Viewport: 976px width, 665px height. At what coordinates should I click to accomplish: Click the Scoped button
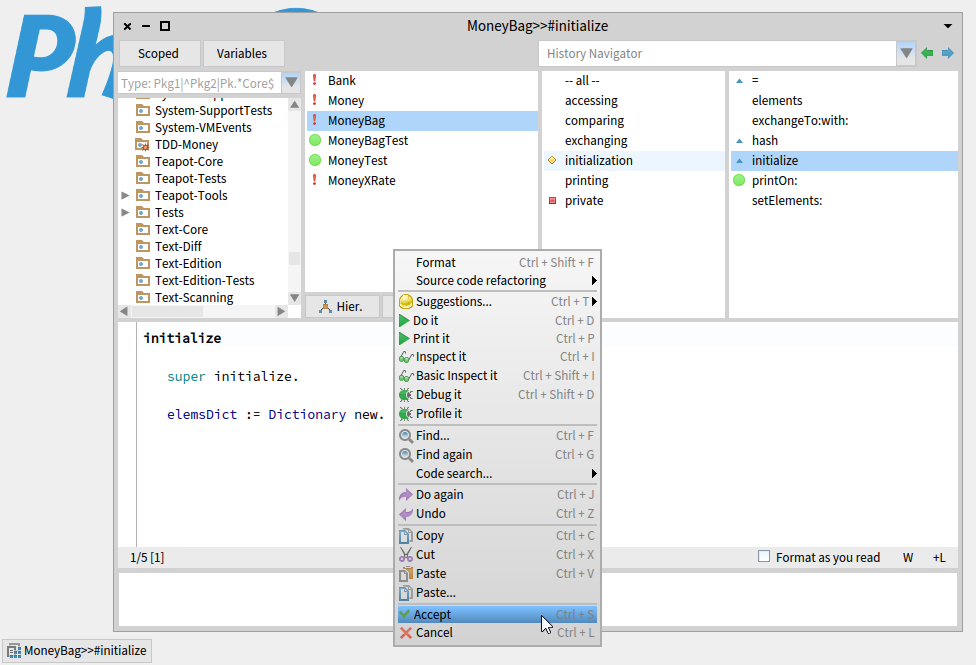[159, 54]
